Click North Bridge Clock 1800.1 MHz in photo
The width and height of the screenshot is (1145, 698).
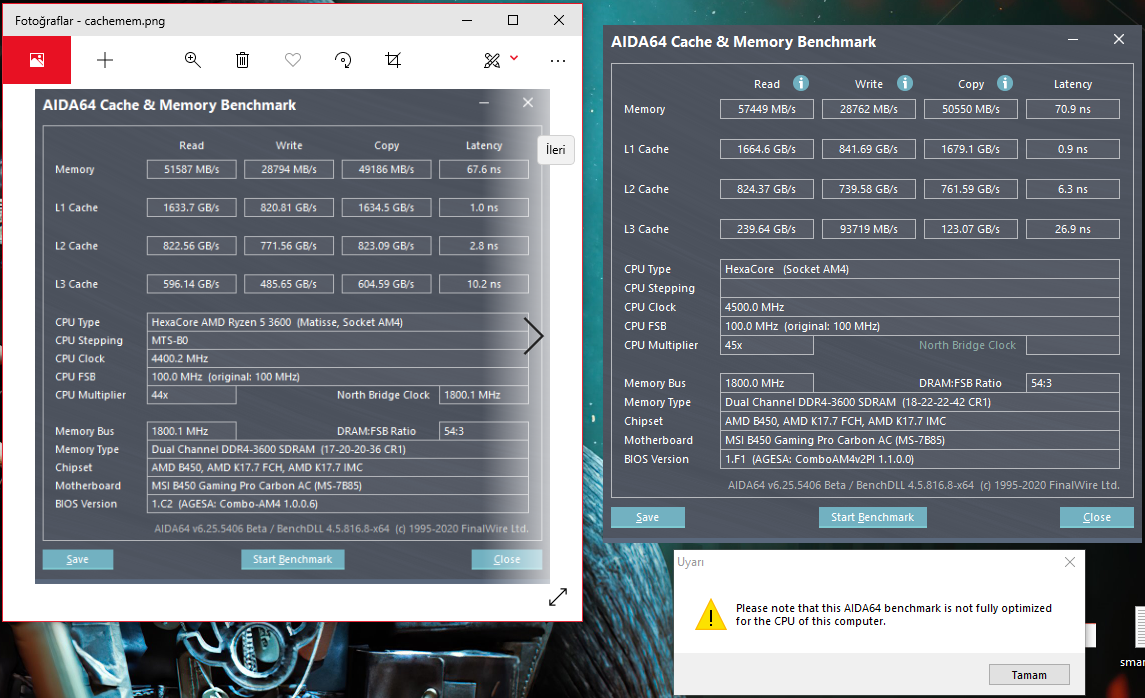(483, 395)
